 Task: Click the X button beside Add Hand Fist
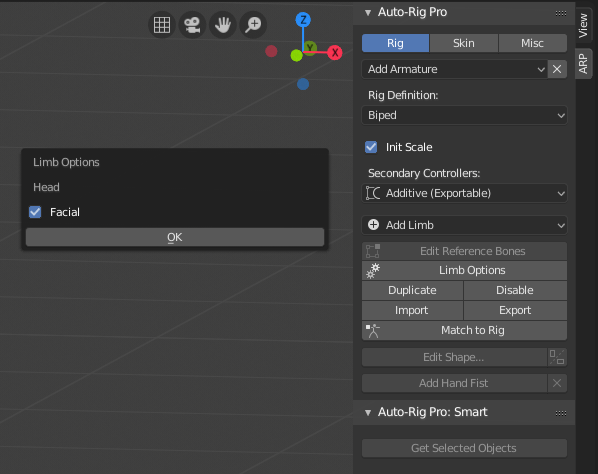[557, 383]
